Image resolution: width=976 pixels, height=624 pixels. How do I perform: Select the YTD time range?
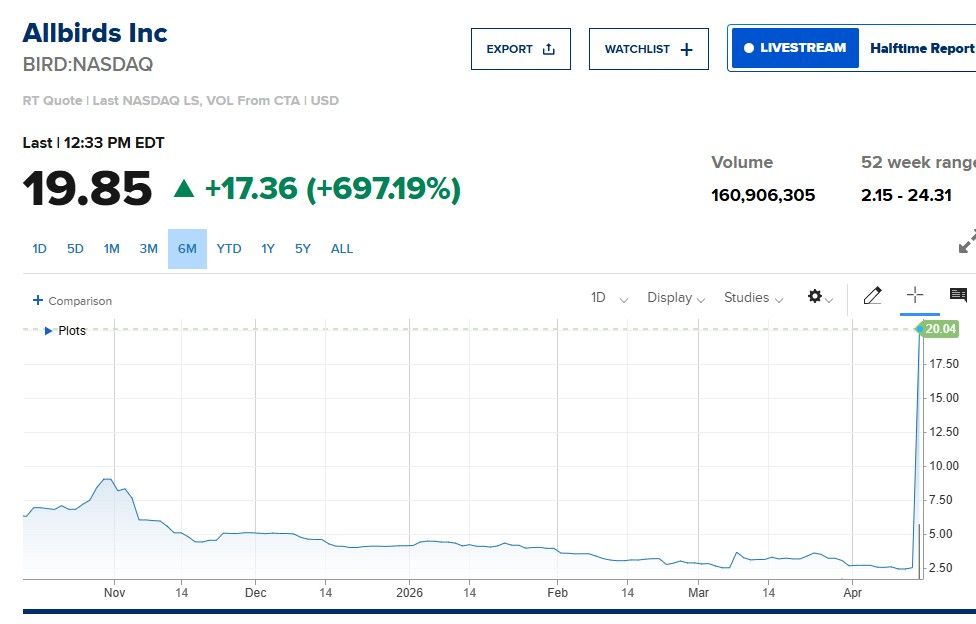pyautogui.click(x=229, y=249)
